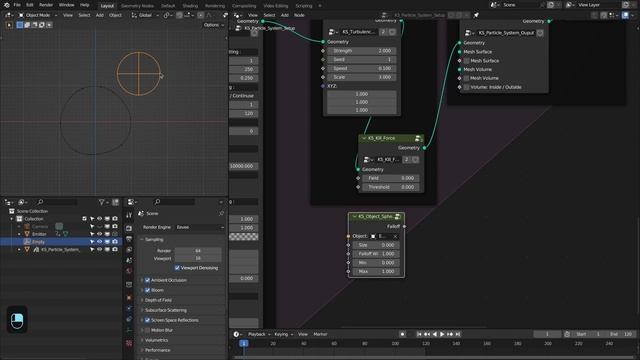Hide Emitter object eye toggle
The image size is (640, 360).
pos(99,234)
